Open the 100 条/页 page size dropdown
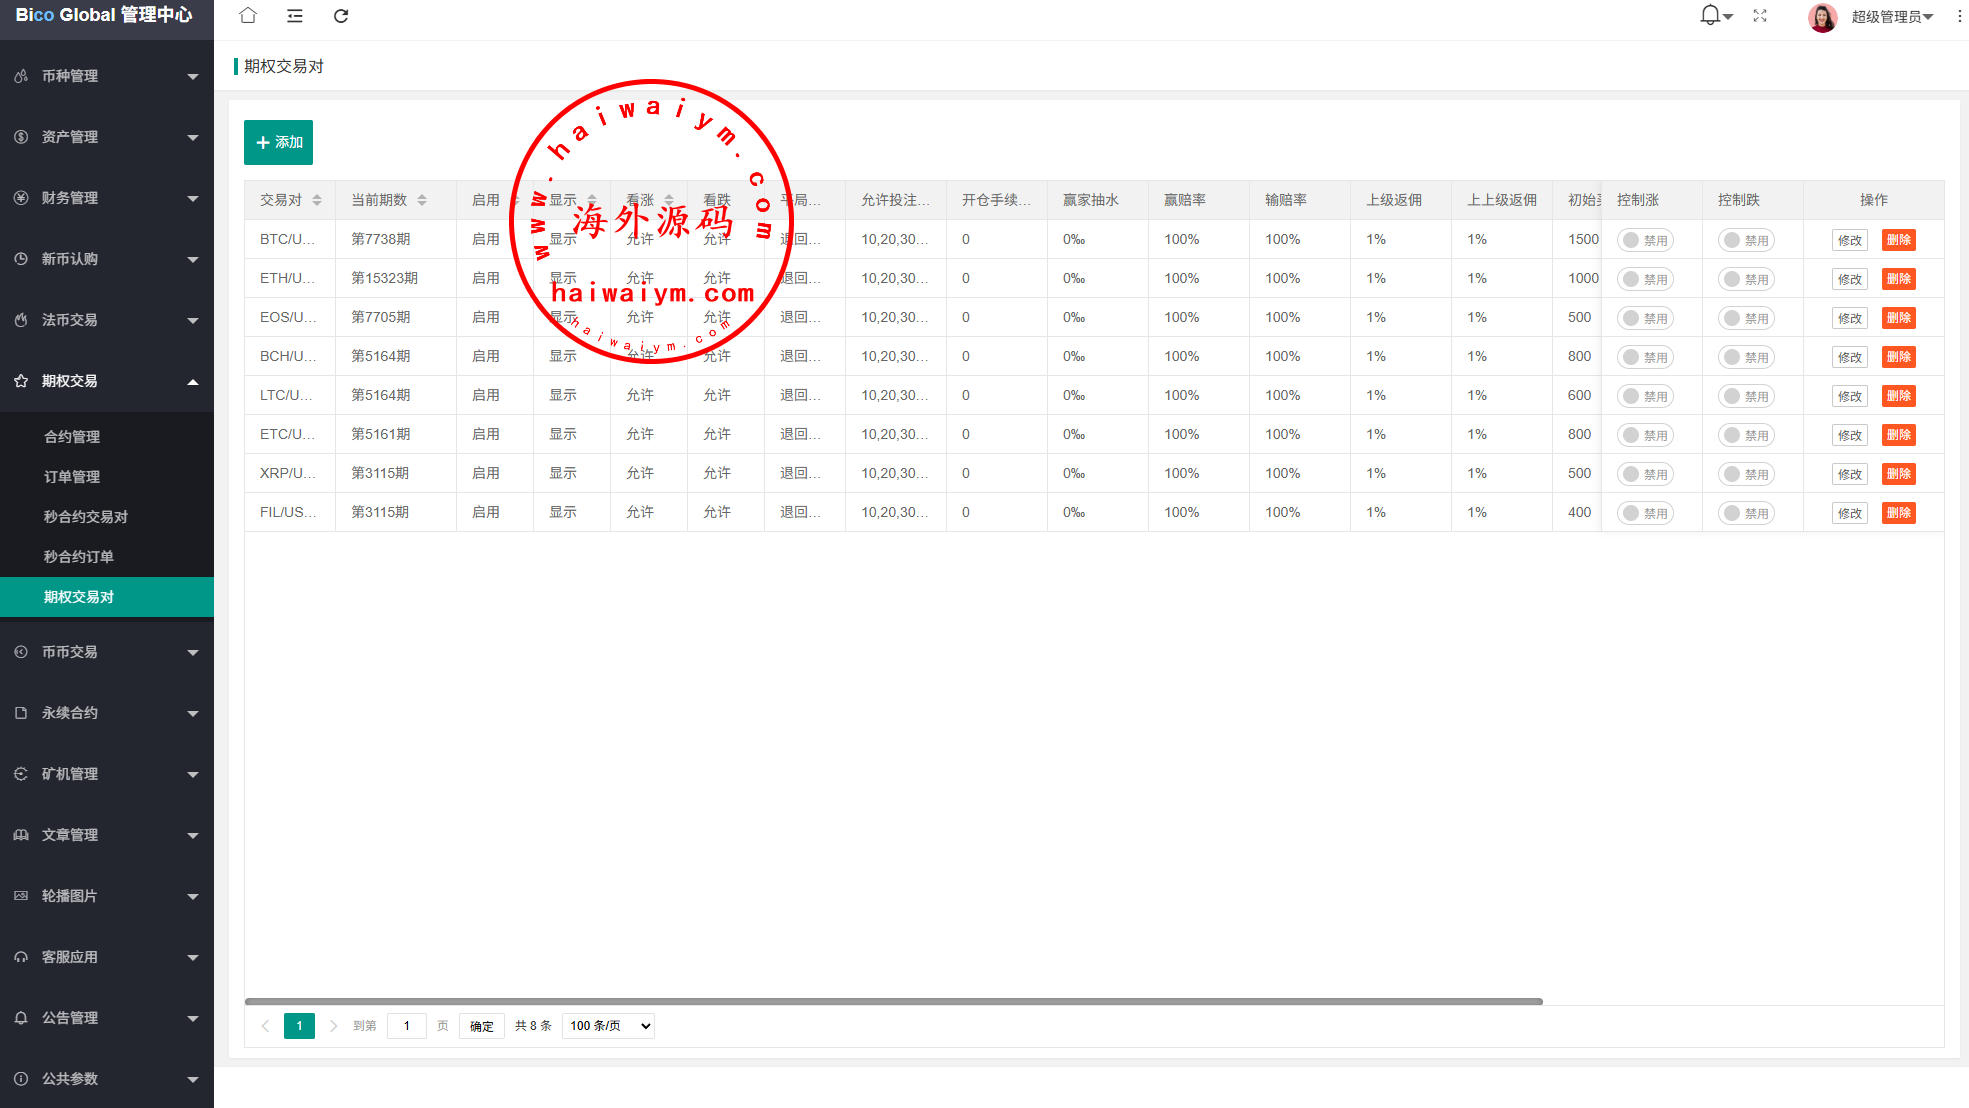 click(x=608, y=1026)
